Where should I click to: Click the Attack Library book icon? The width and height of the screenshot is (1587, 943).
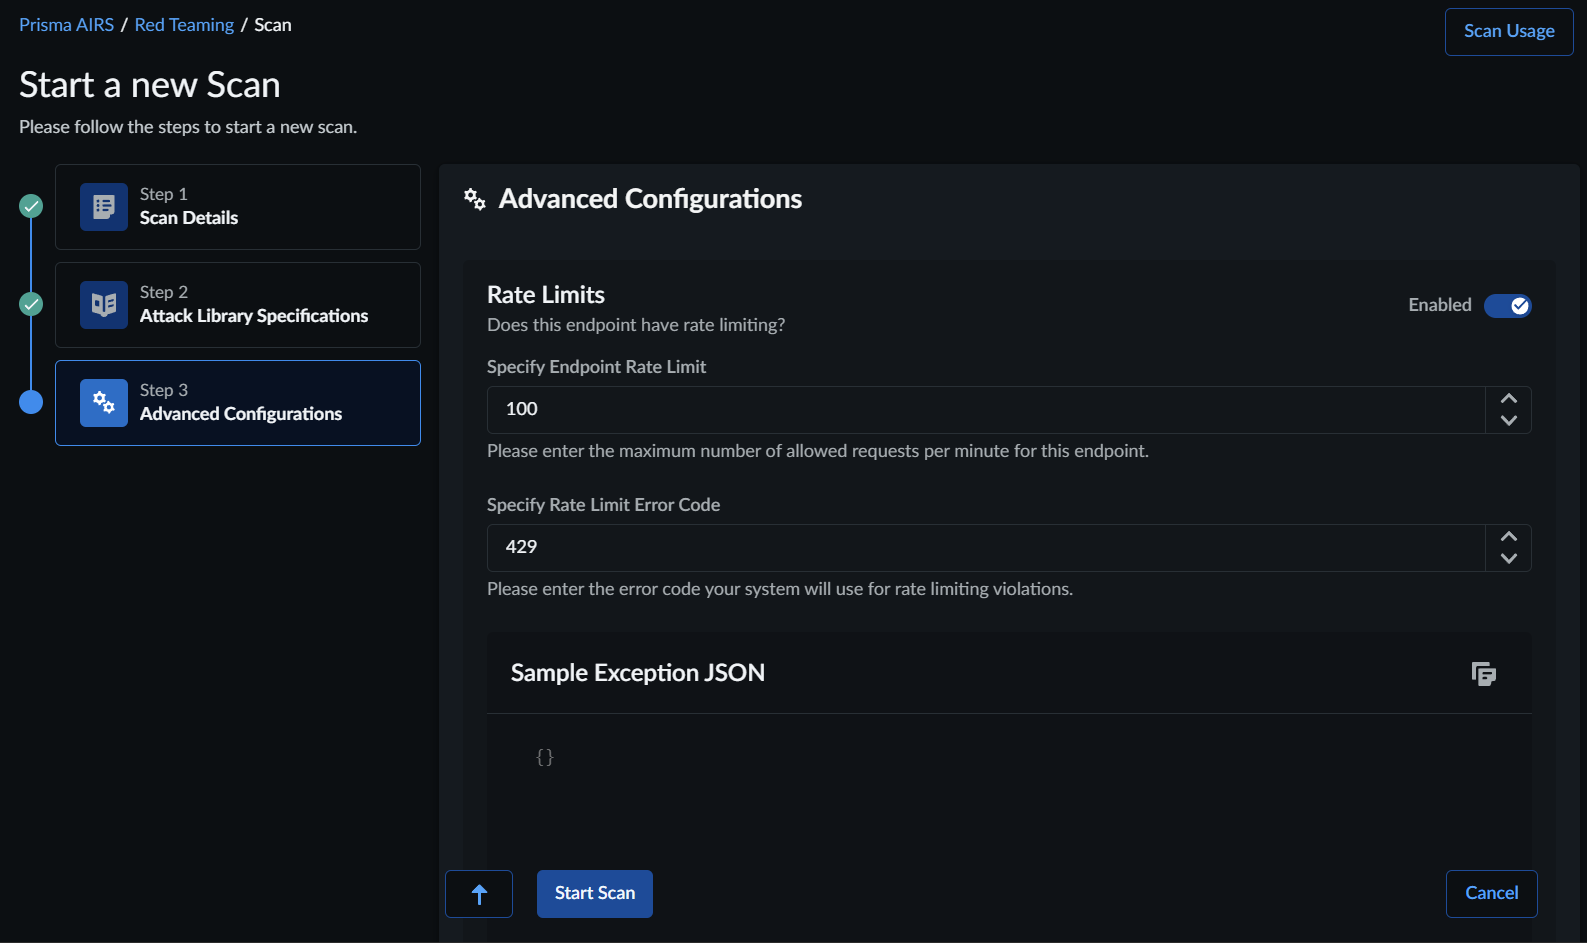click(x=104, y=305)
